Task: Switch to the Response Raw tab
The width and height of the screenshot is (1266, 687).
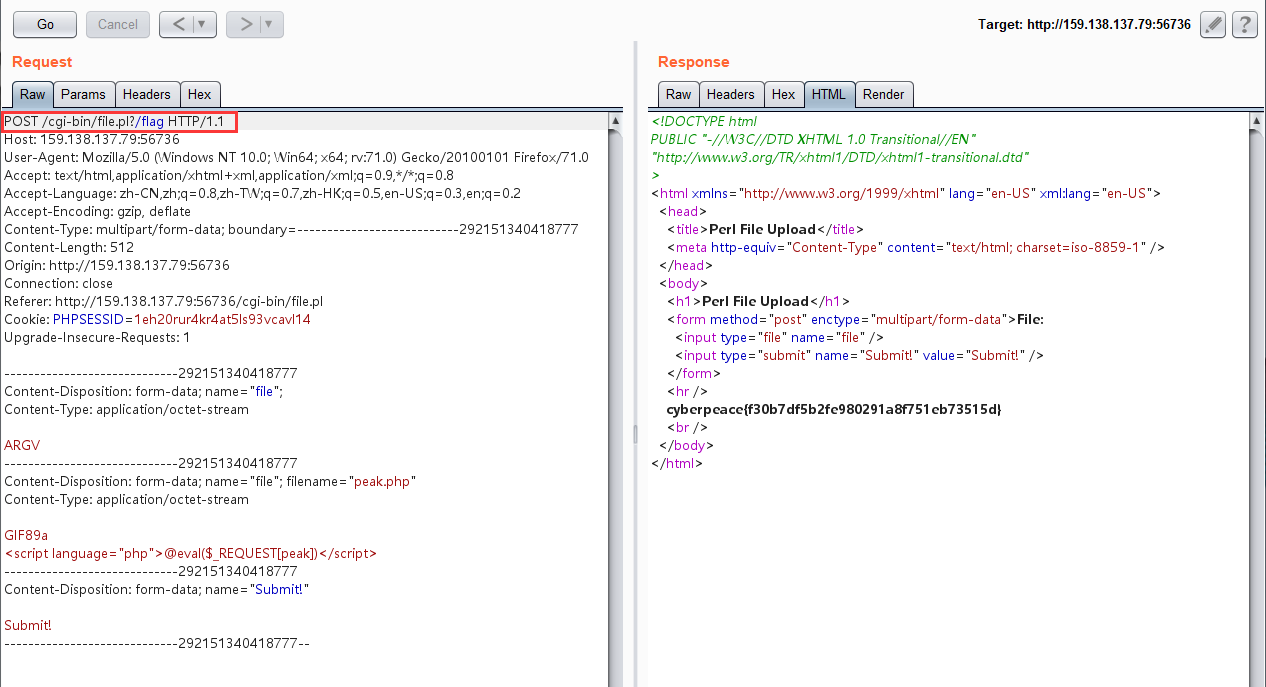Action: click(x=678, y=95)
